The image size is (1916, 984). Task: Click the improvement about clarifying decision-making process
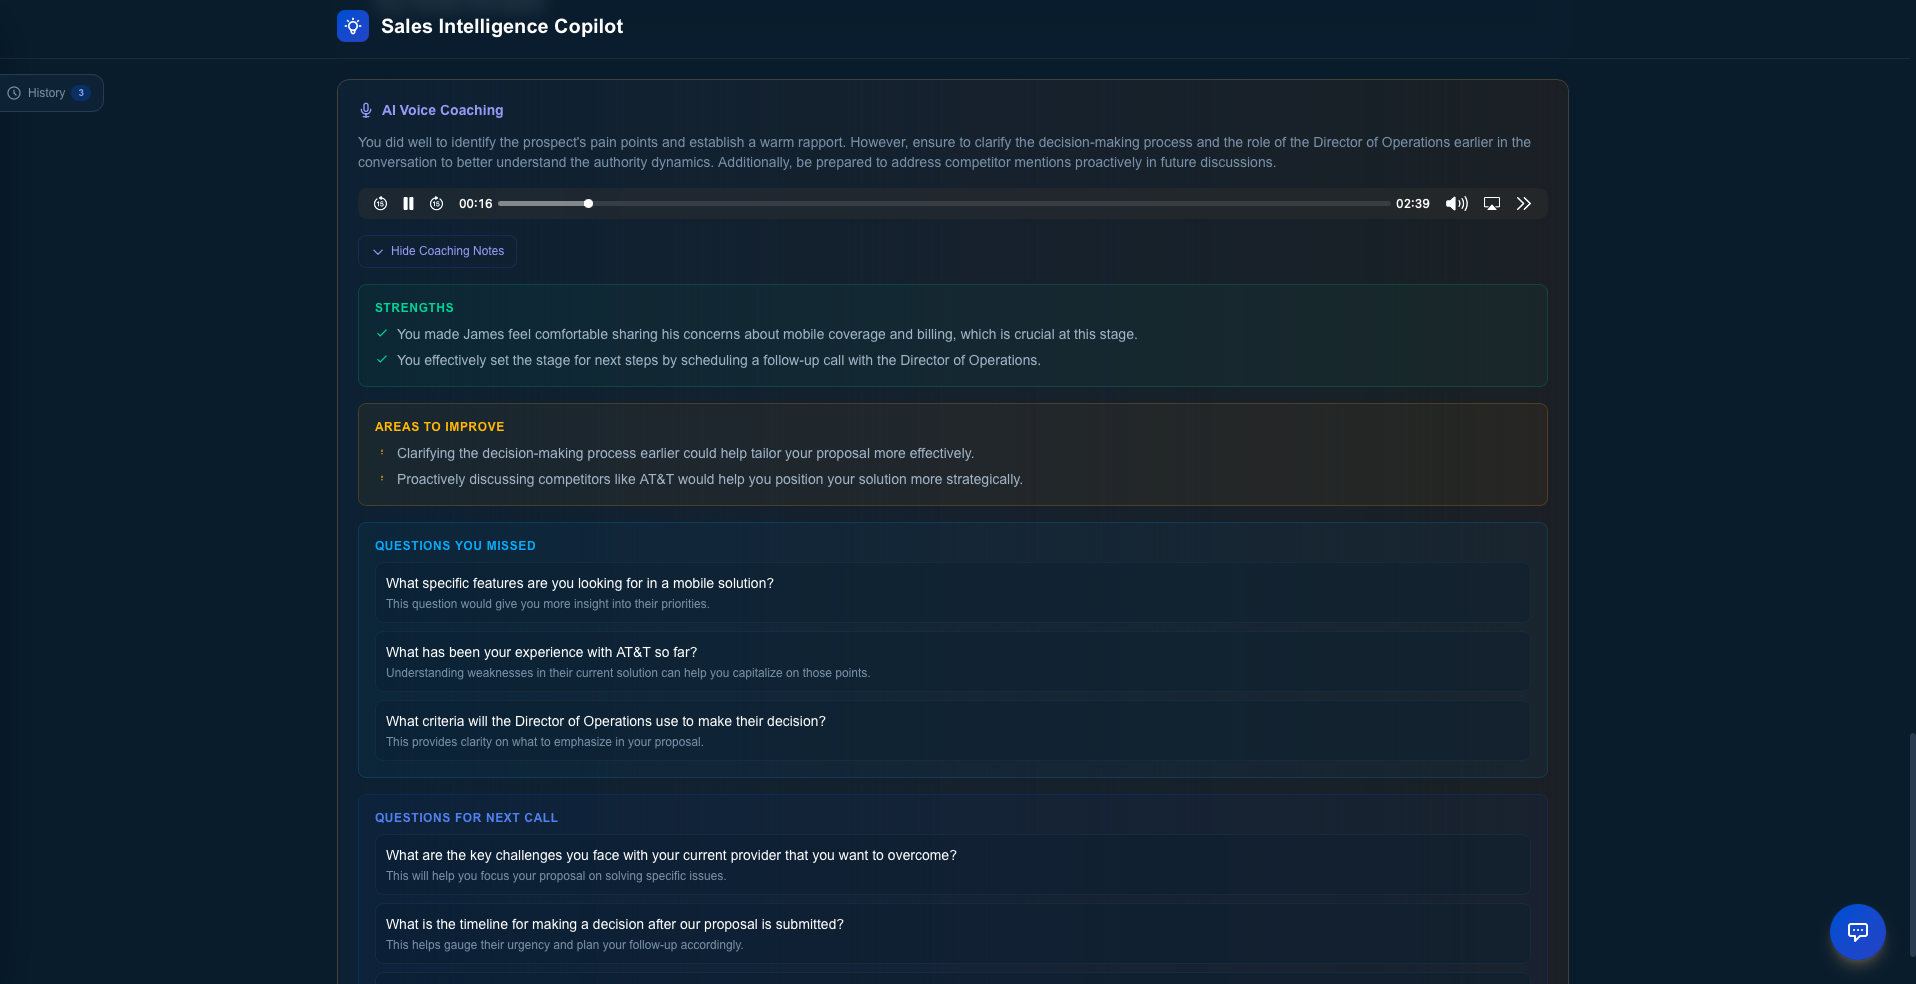[x=685, y=453]
